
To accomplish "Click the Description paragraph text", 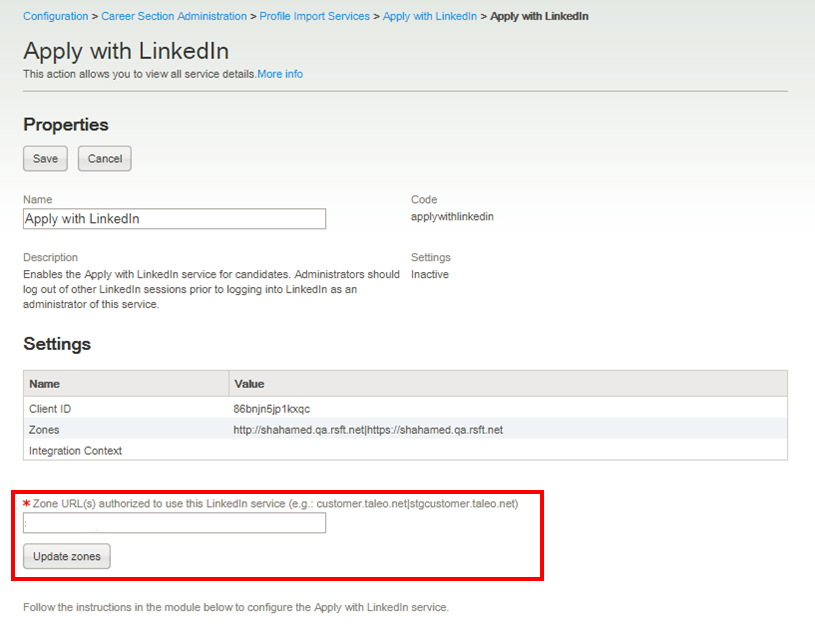I will pos(211,289).
